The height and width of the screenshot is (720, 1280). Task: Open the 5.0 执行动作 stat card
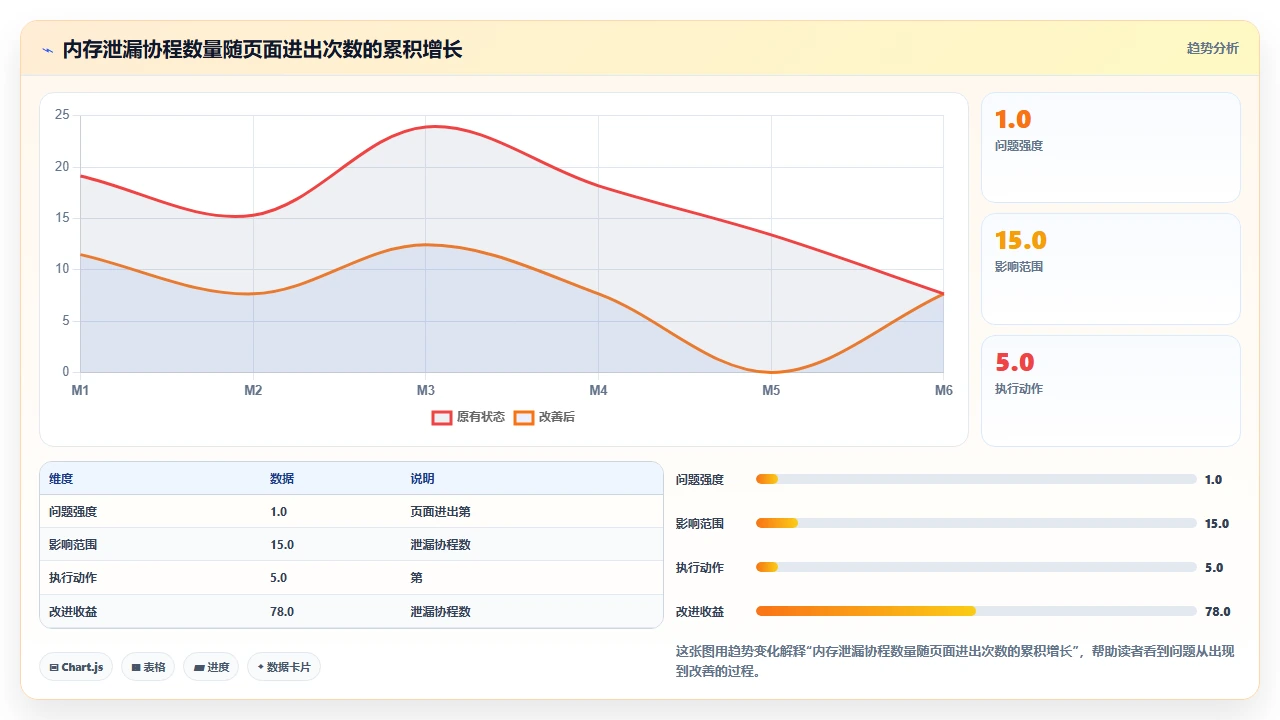tap(1111, 391)
